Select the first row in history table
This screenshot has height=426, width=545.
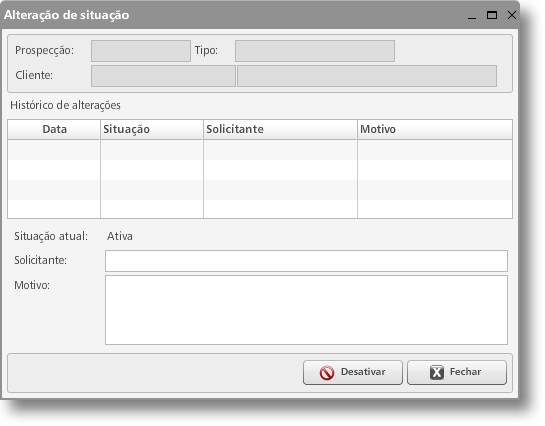click(x=260, y=150)
